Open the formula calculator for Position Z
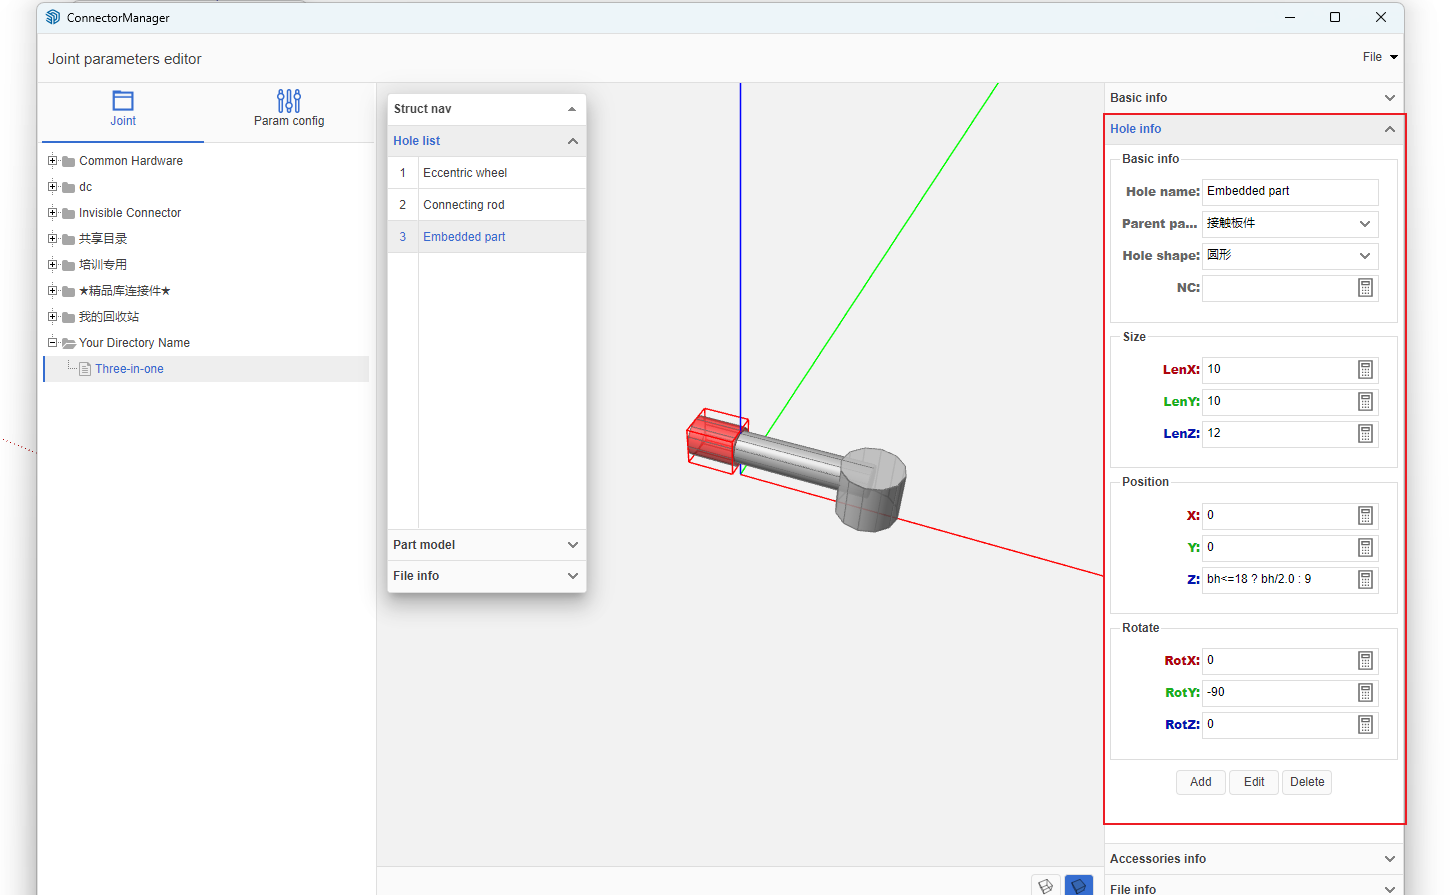The image size is (1450, 895). pyautogui.click(x=1365, y=580)
